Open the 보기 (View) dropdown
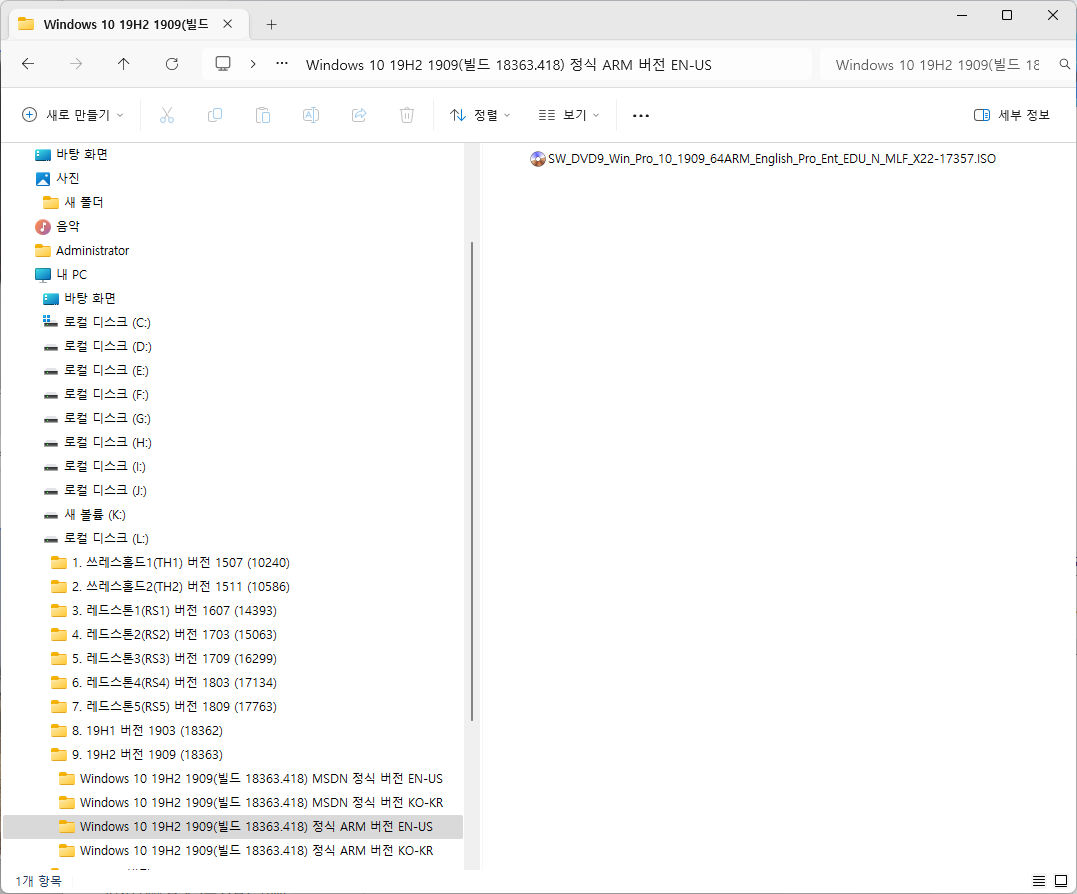This screenshot has width=1077, height=894. [569, 115]
